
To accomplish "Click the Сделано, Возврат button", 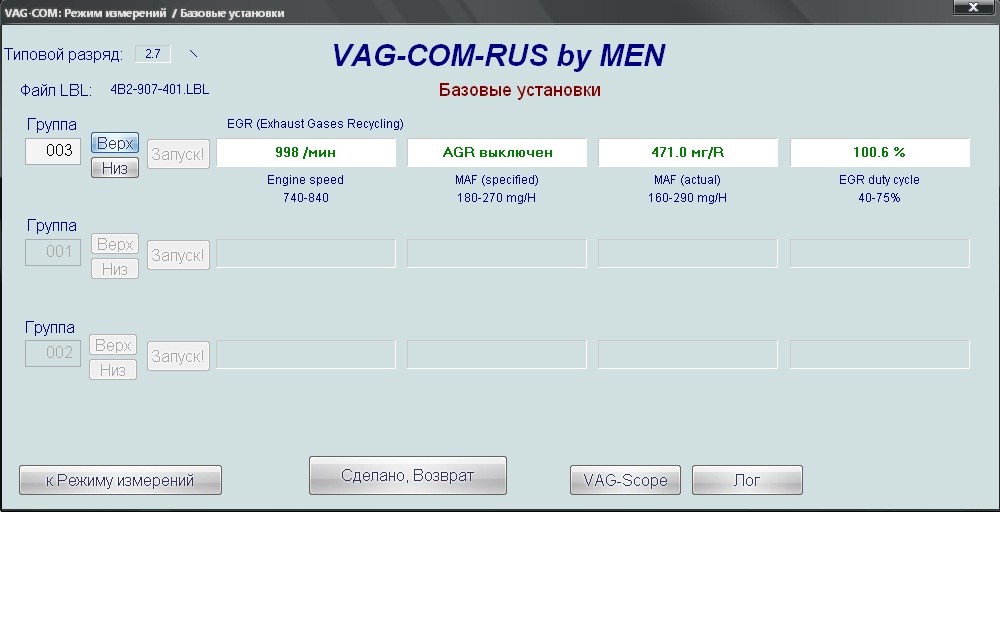I will (x=407, y=475).
